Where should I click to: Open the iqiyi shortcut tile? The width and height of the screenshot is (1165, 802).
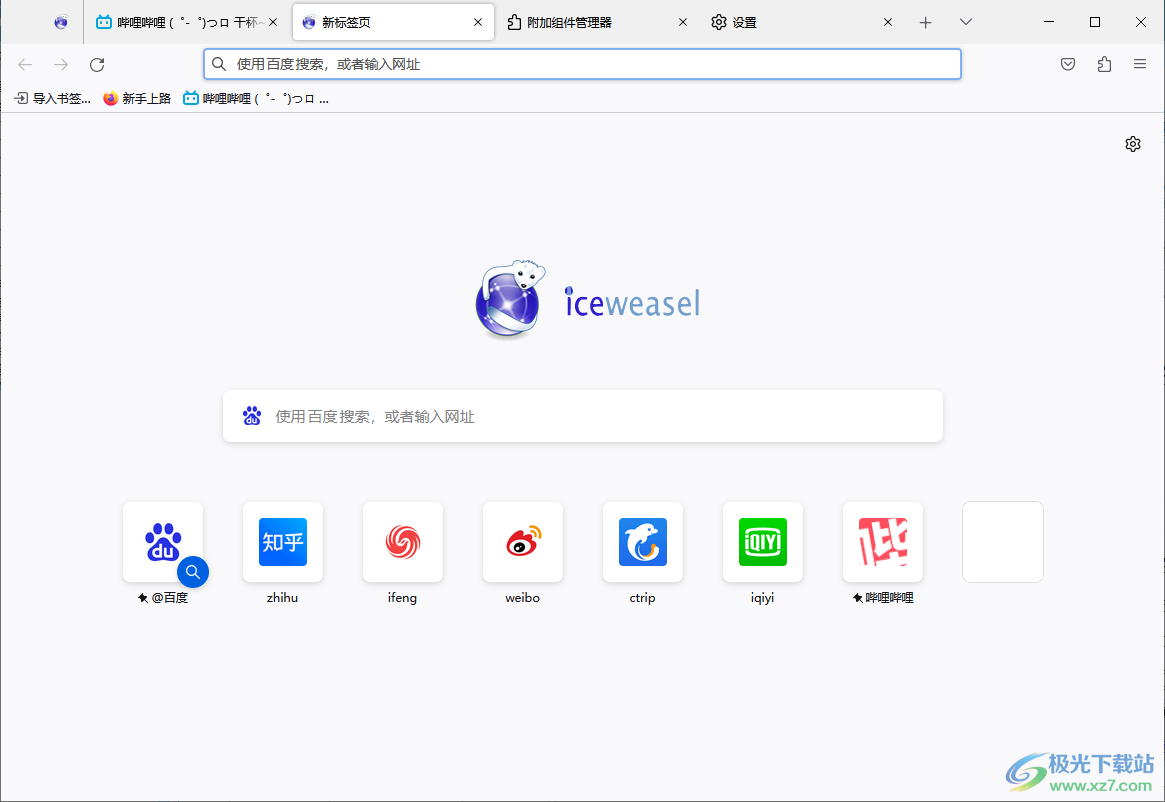click(x=762, y=542)
